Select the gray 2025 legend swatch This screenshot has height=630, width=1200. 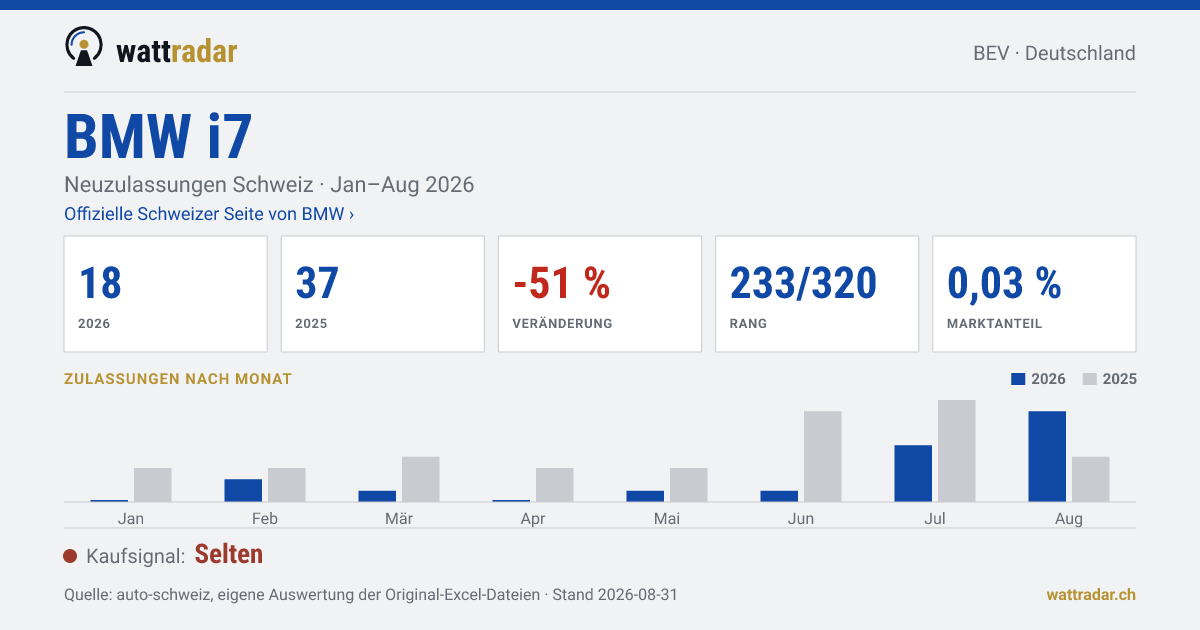[1091, 379]
